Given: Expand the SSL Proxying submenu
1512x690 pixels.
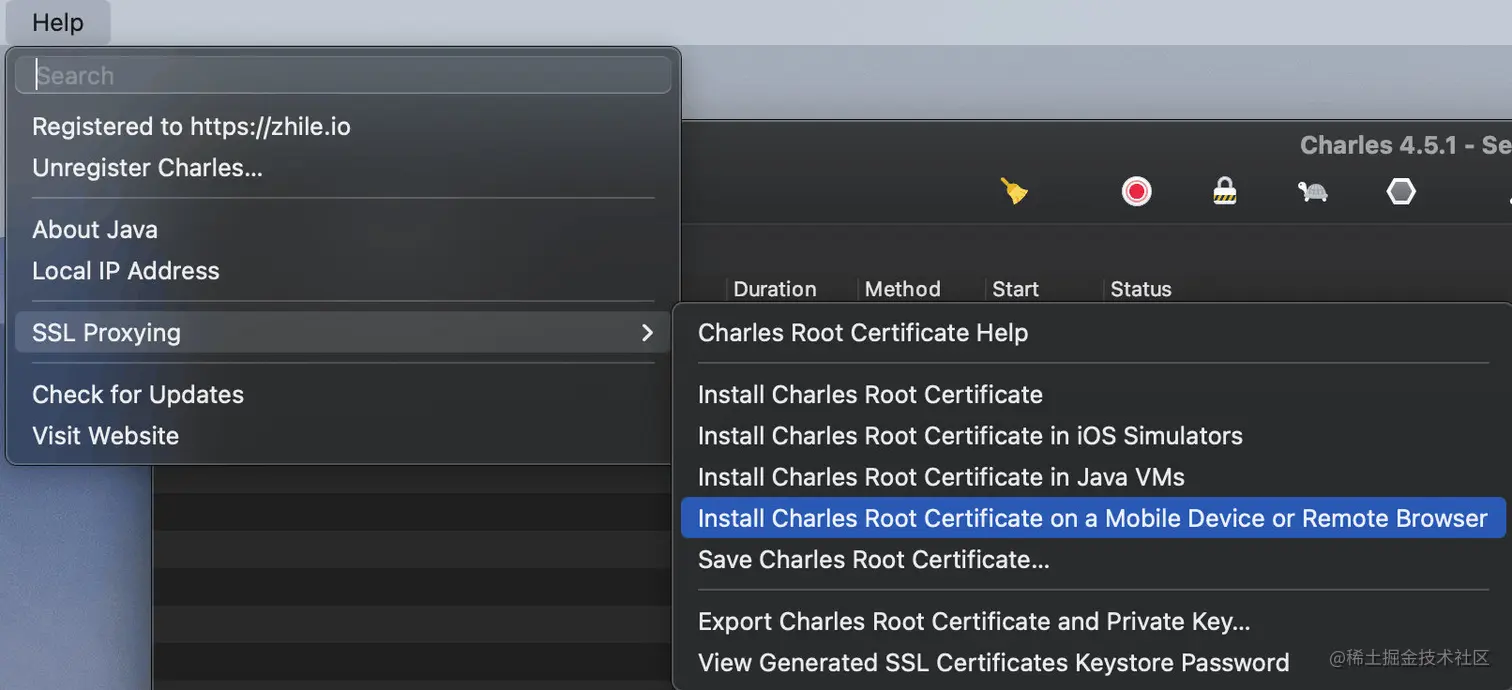Looking at the screenshot, I should (x=343, y=333).
